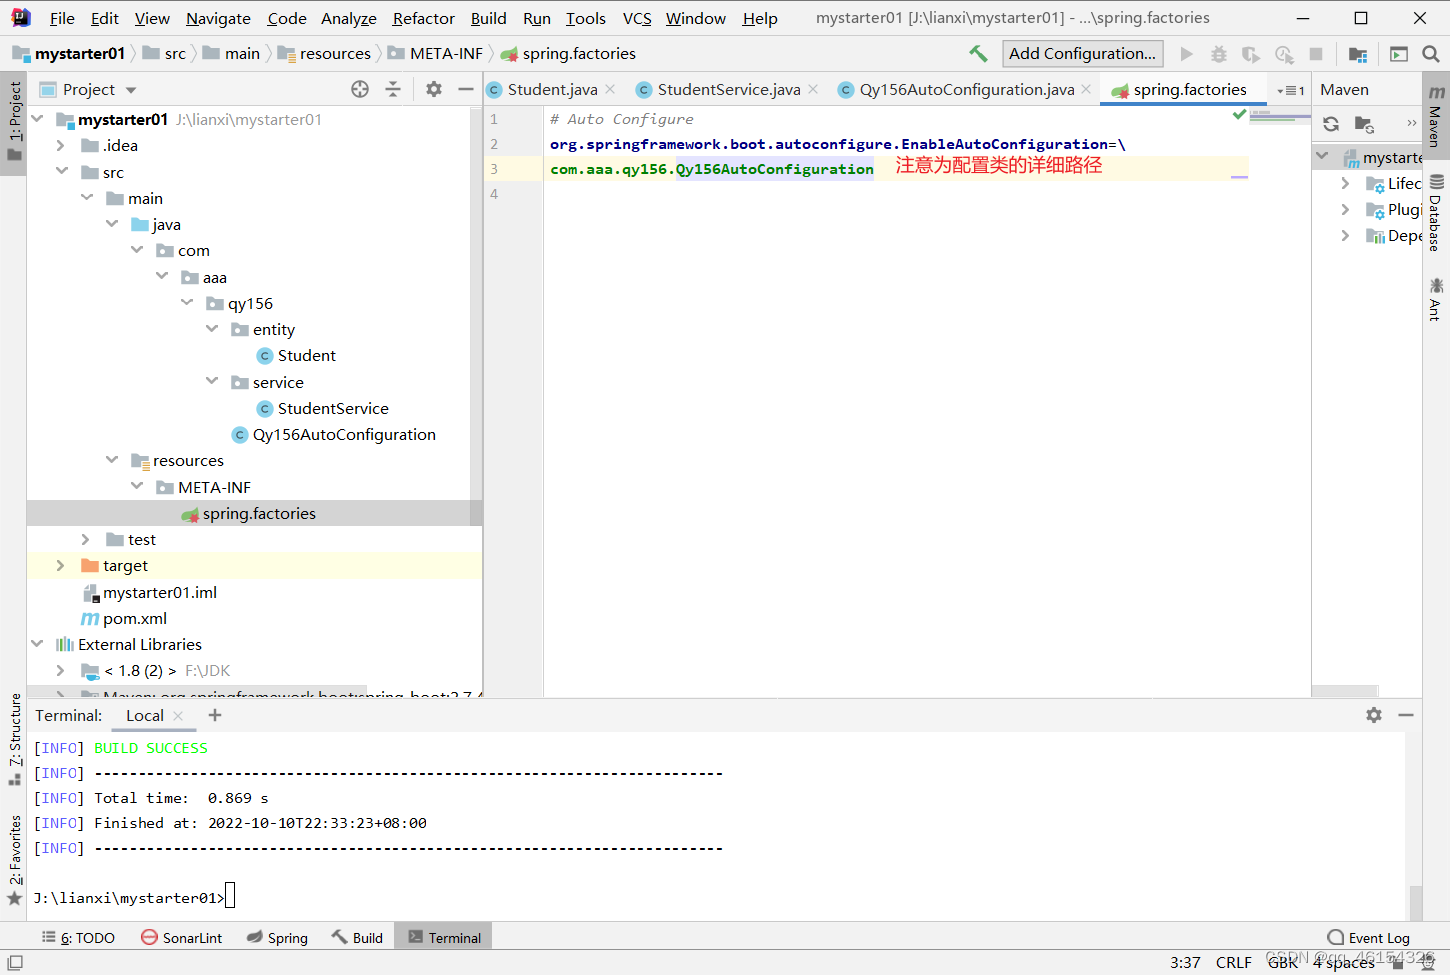Collapse the src folder

tap(62, 171)
